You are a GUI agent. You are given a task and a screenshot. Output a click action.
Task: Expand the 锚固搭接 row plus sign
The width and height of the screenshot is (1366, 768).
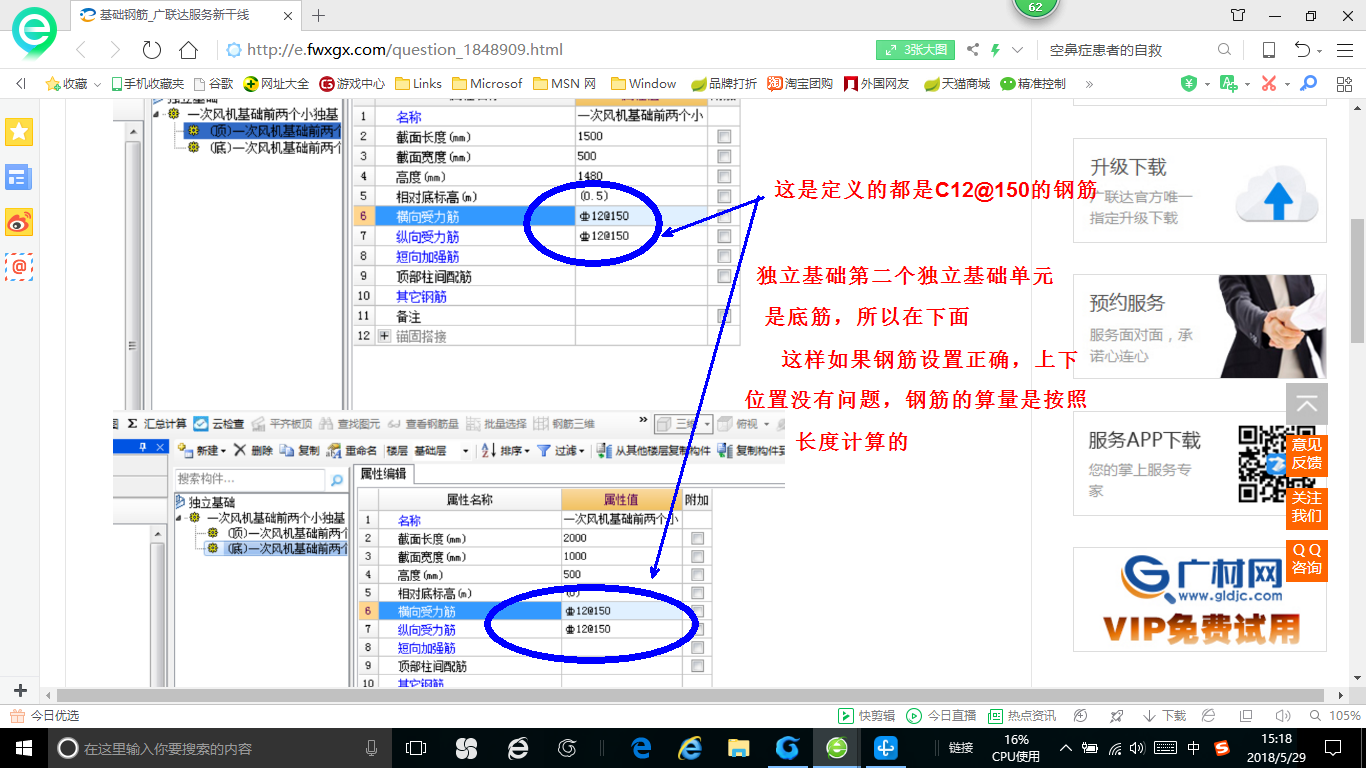(385, 336)
